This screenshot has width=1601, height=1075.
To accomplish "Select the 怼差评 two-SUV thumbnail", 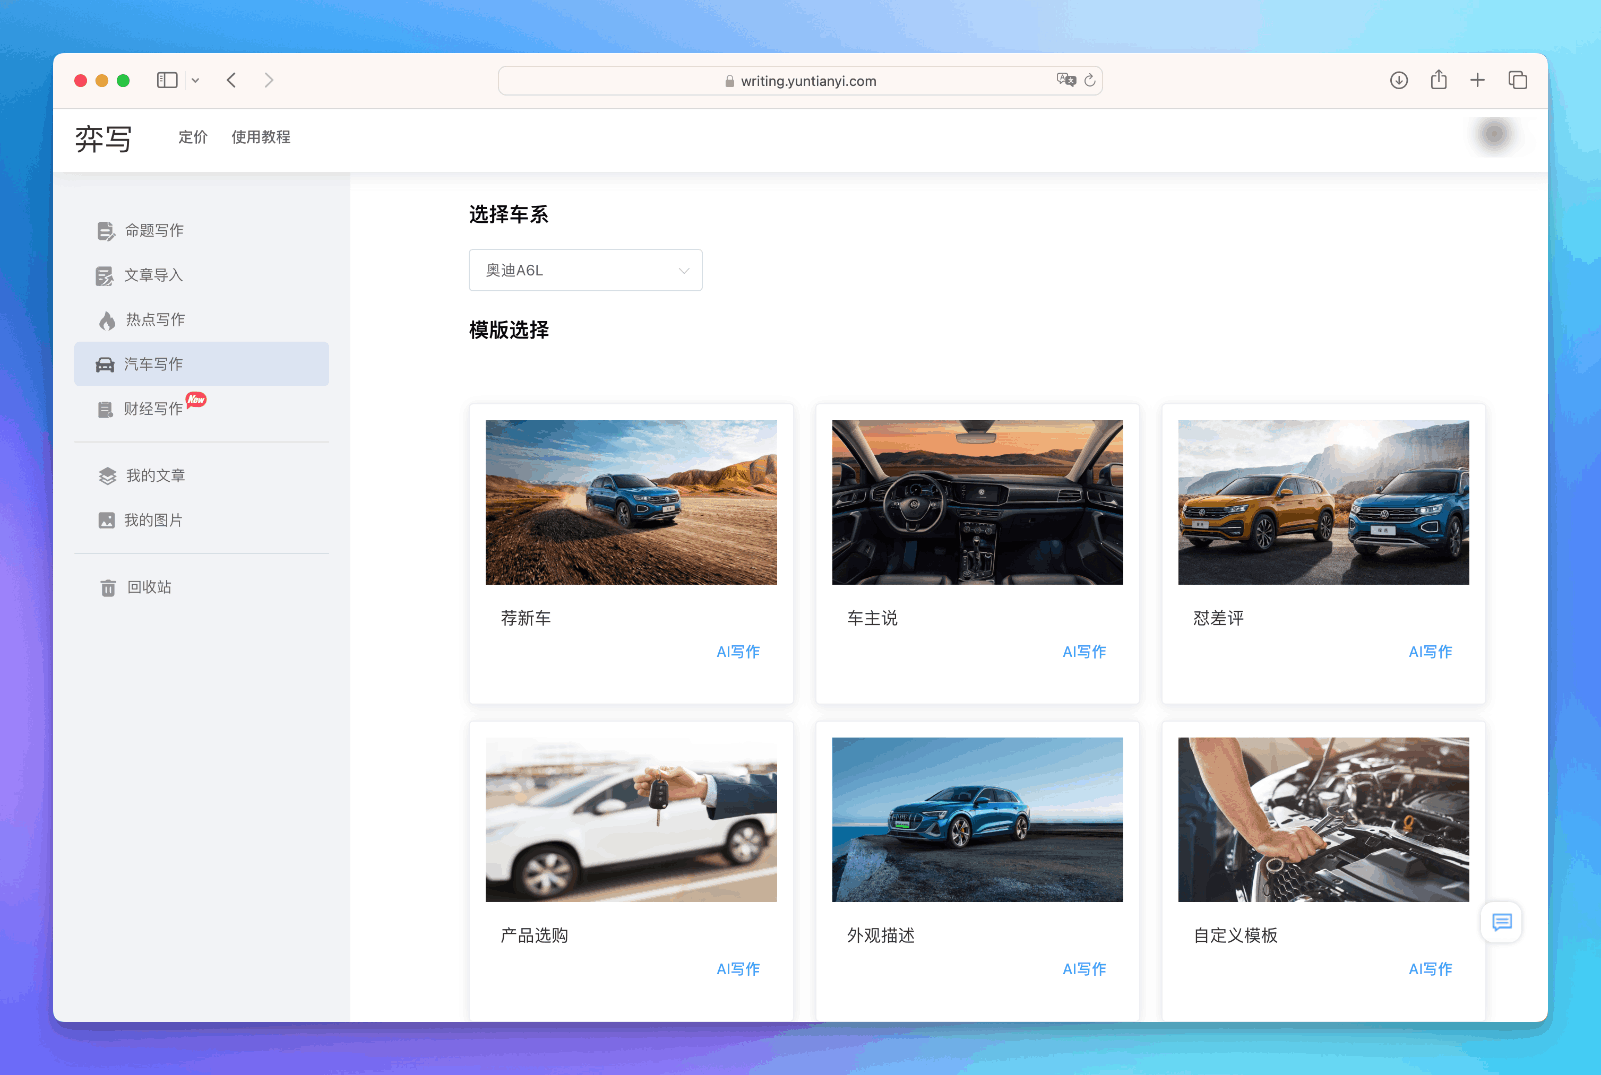I will click(x=1323, y=502).
